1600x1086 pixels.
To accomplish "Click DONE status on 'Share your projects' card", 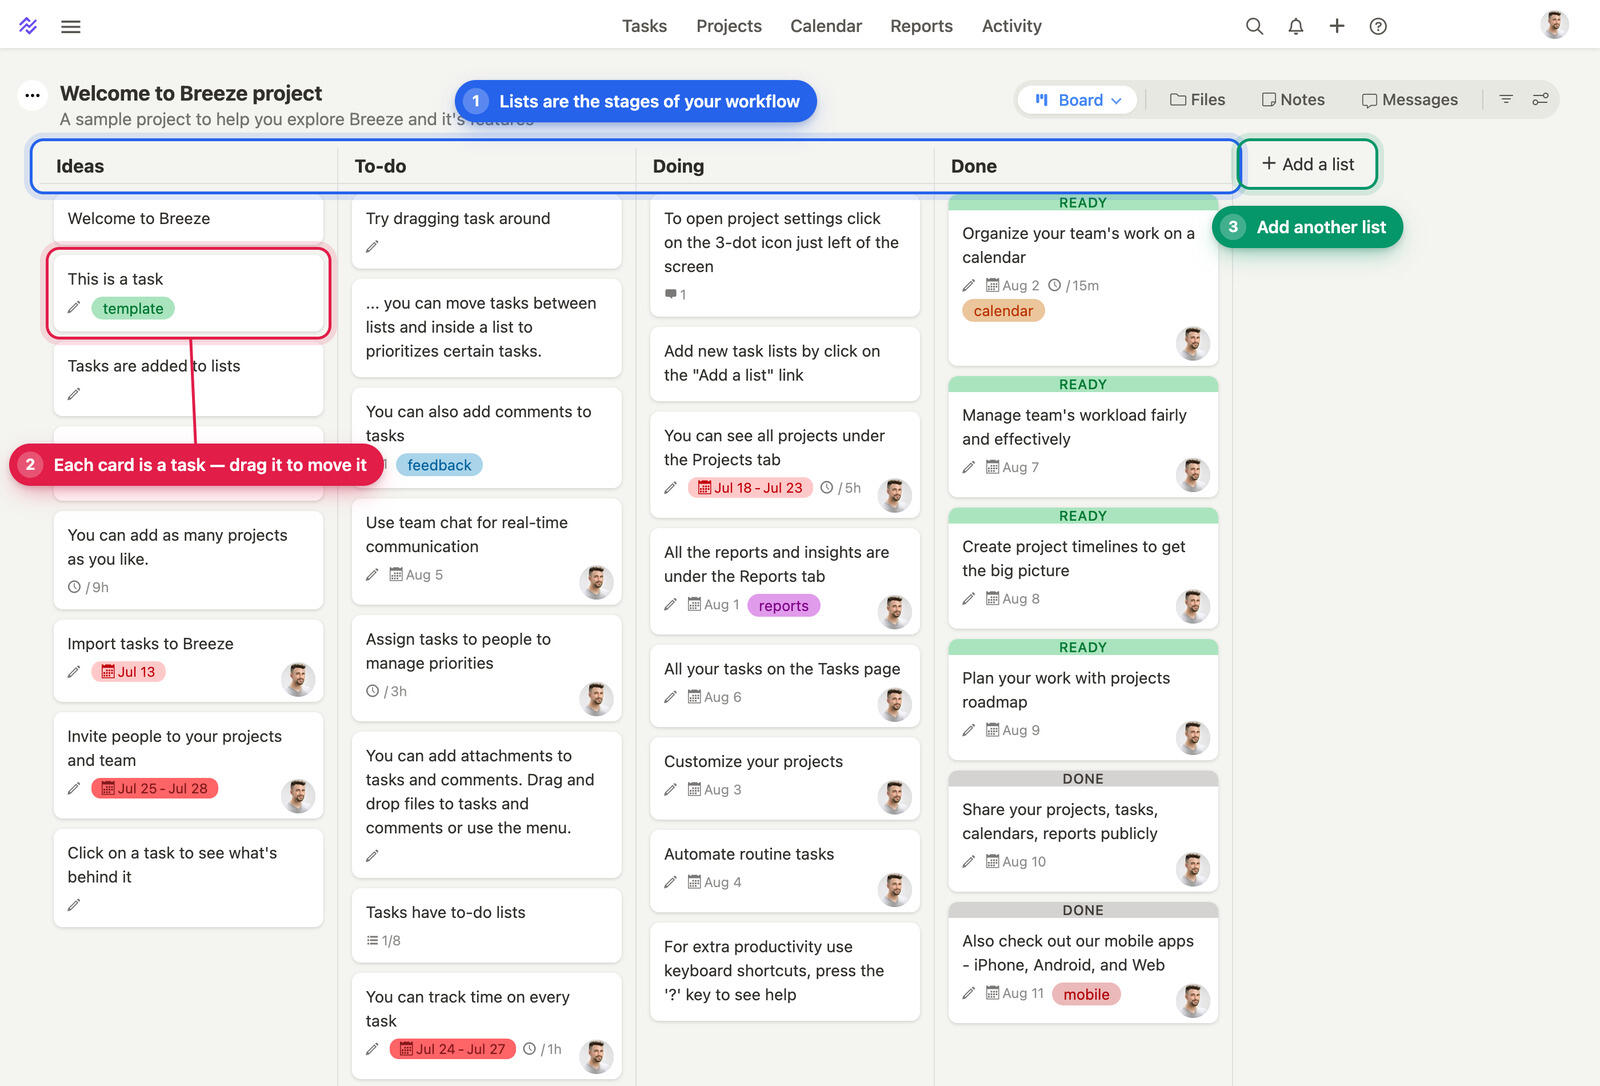I will pyautogui.click(x=1083, y=779).
